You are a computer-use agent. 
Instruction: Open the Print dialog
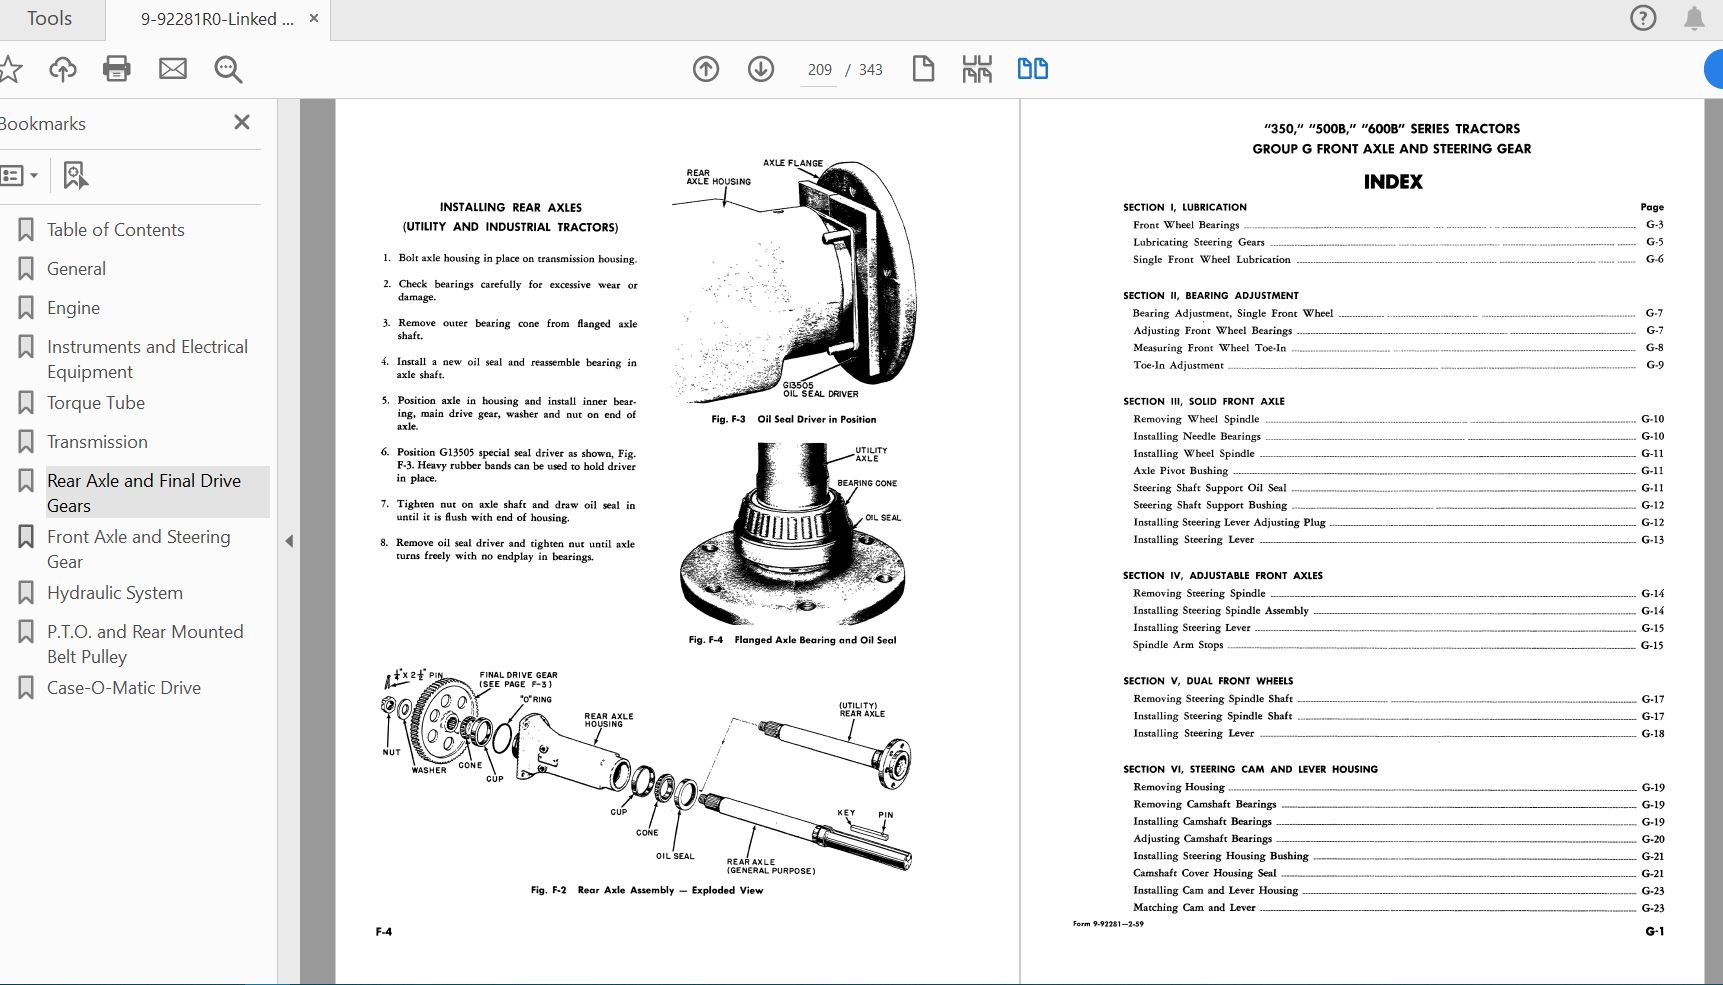pos(116,69)
